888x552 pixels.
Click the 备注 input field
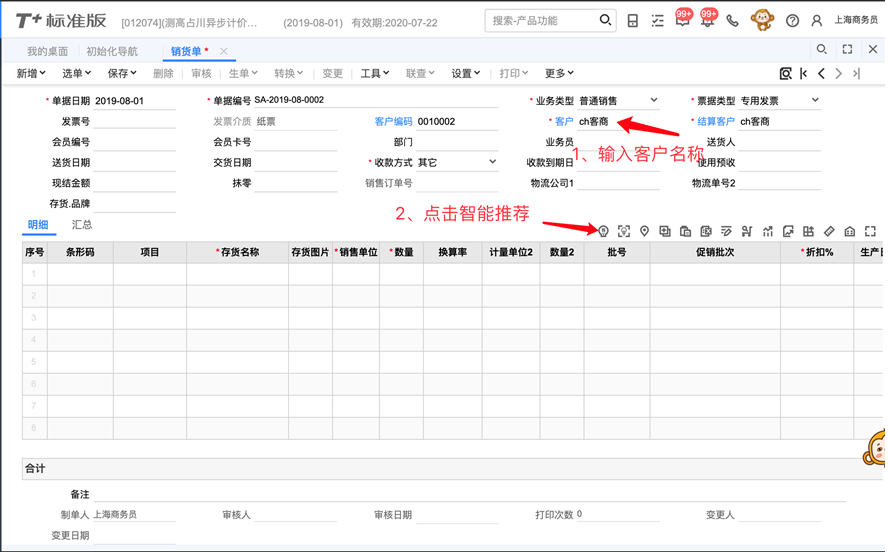(469, 494)
